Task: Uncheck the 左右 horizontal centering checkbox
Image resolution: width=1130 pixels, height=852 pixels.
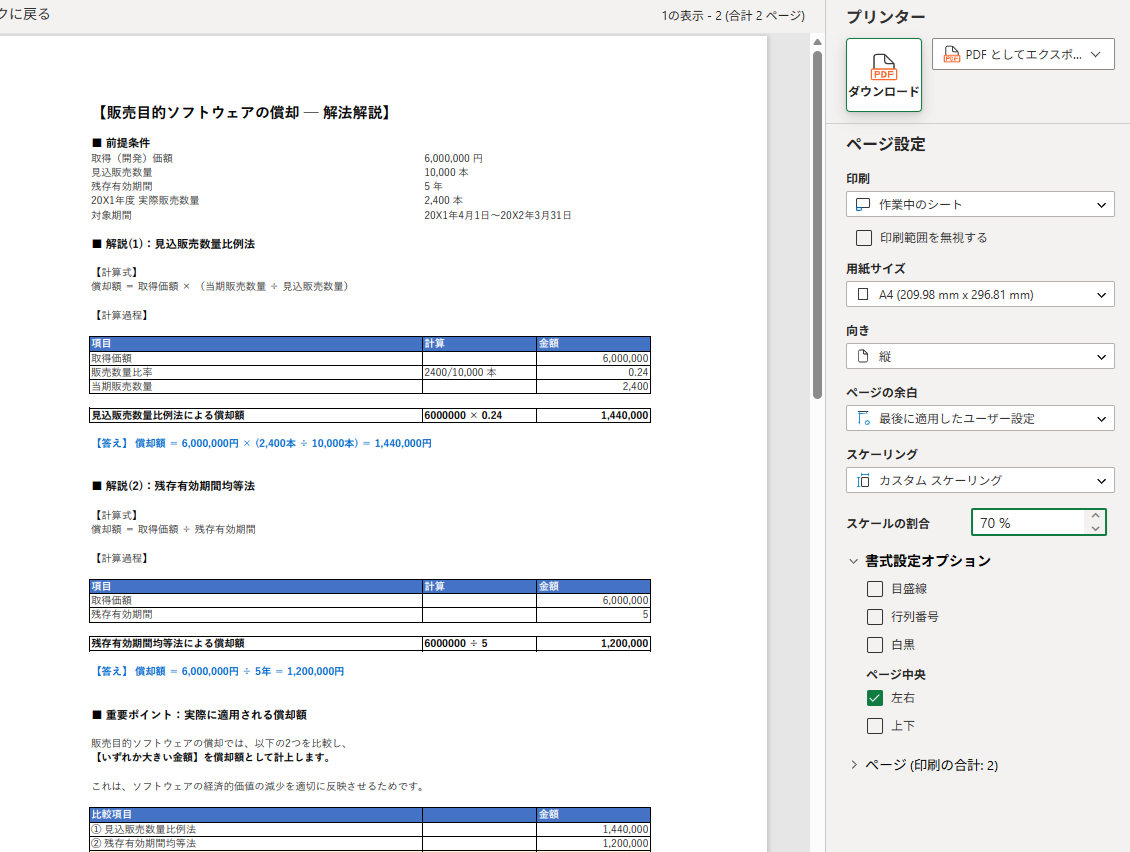Action: tap(875, 698)
